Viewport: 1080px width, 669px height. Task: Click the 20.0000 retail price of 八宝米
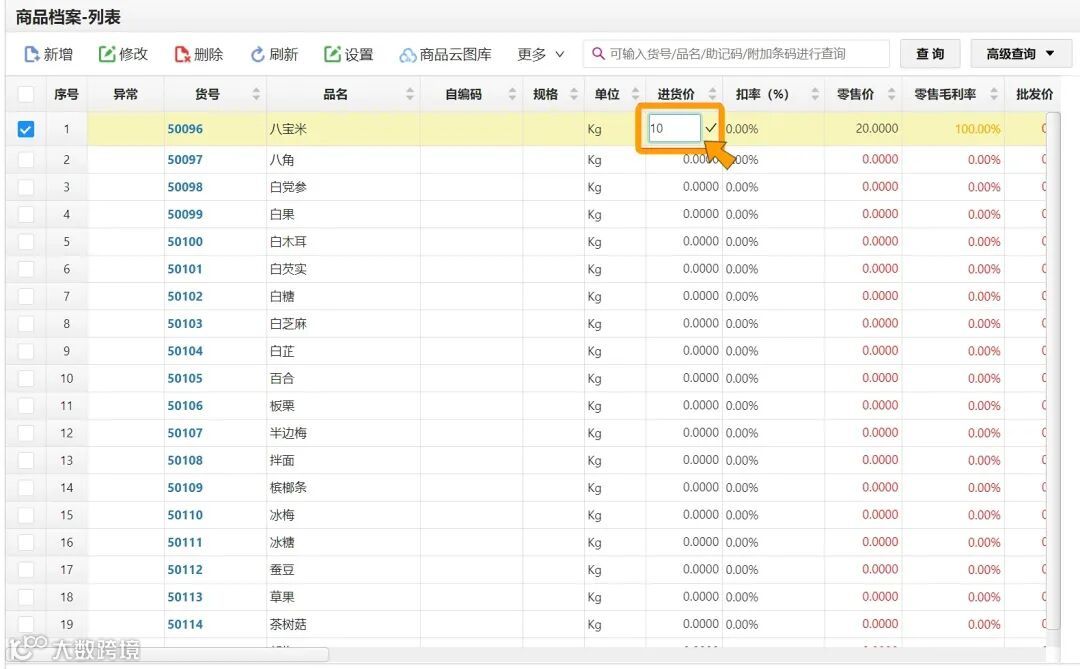tap(876, 128)
